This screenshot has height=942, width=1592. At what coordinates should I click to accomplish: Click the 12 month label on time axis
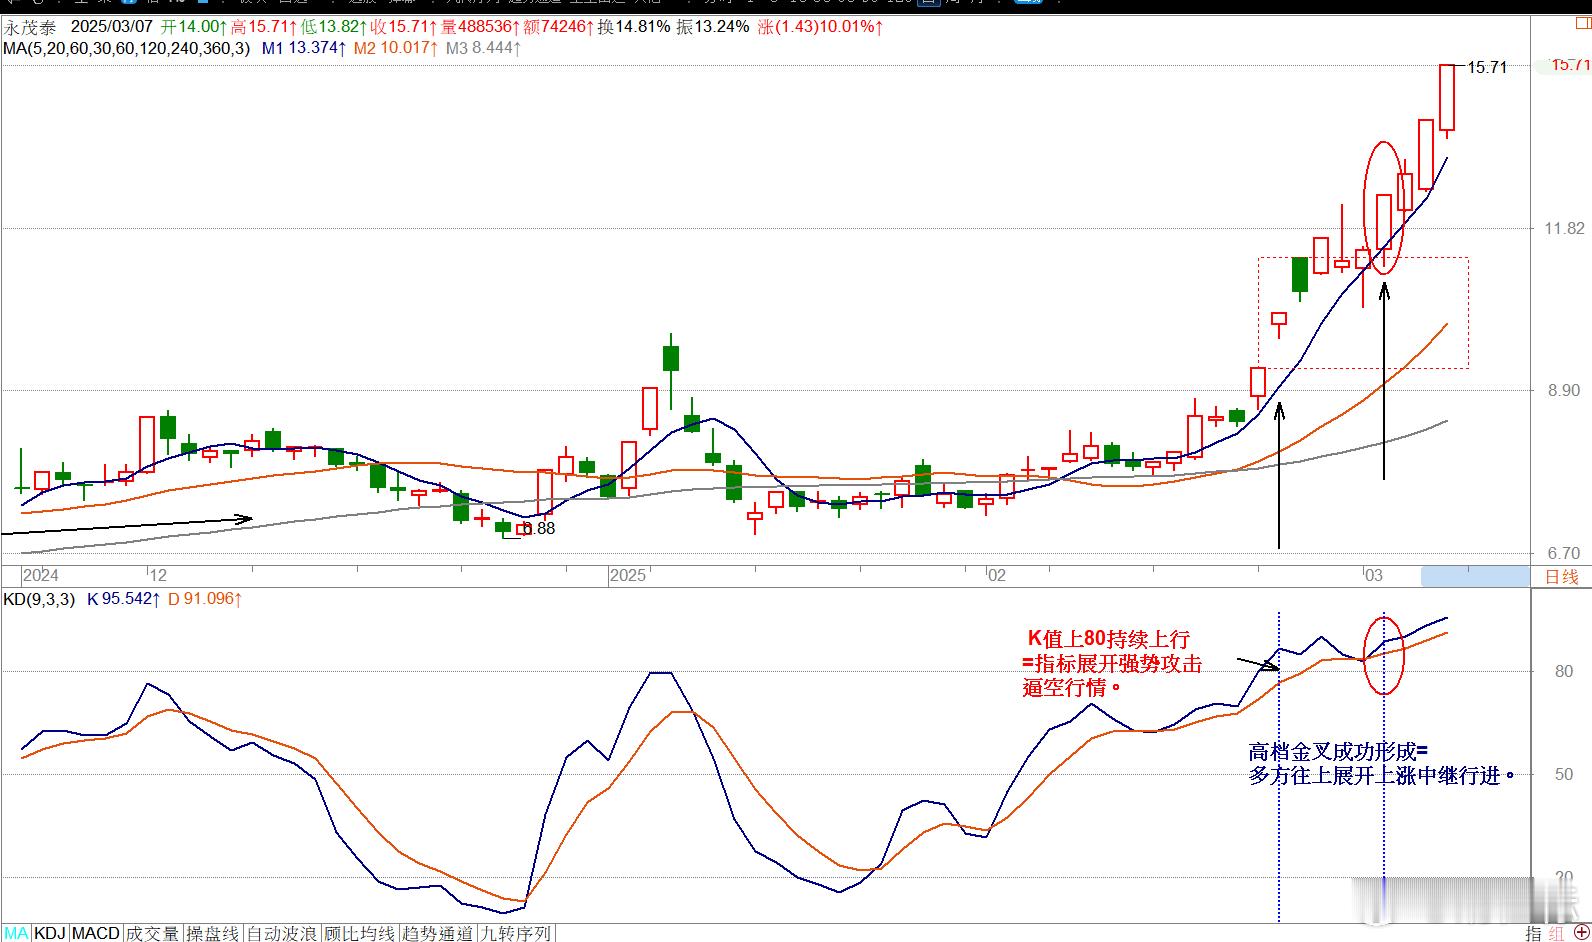tap(157, 575)
